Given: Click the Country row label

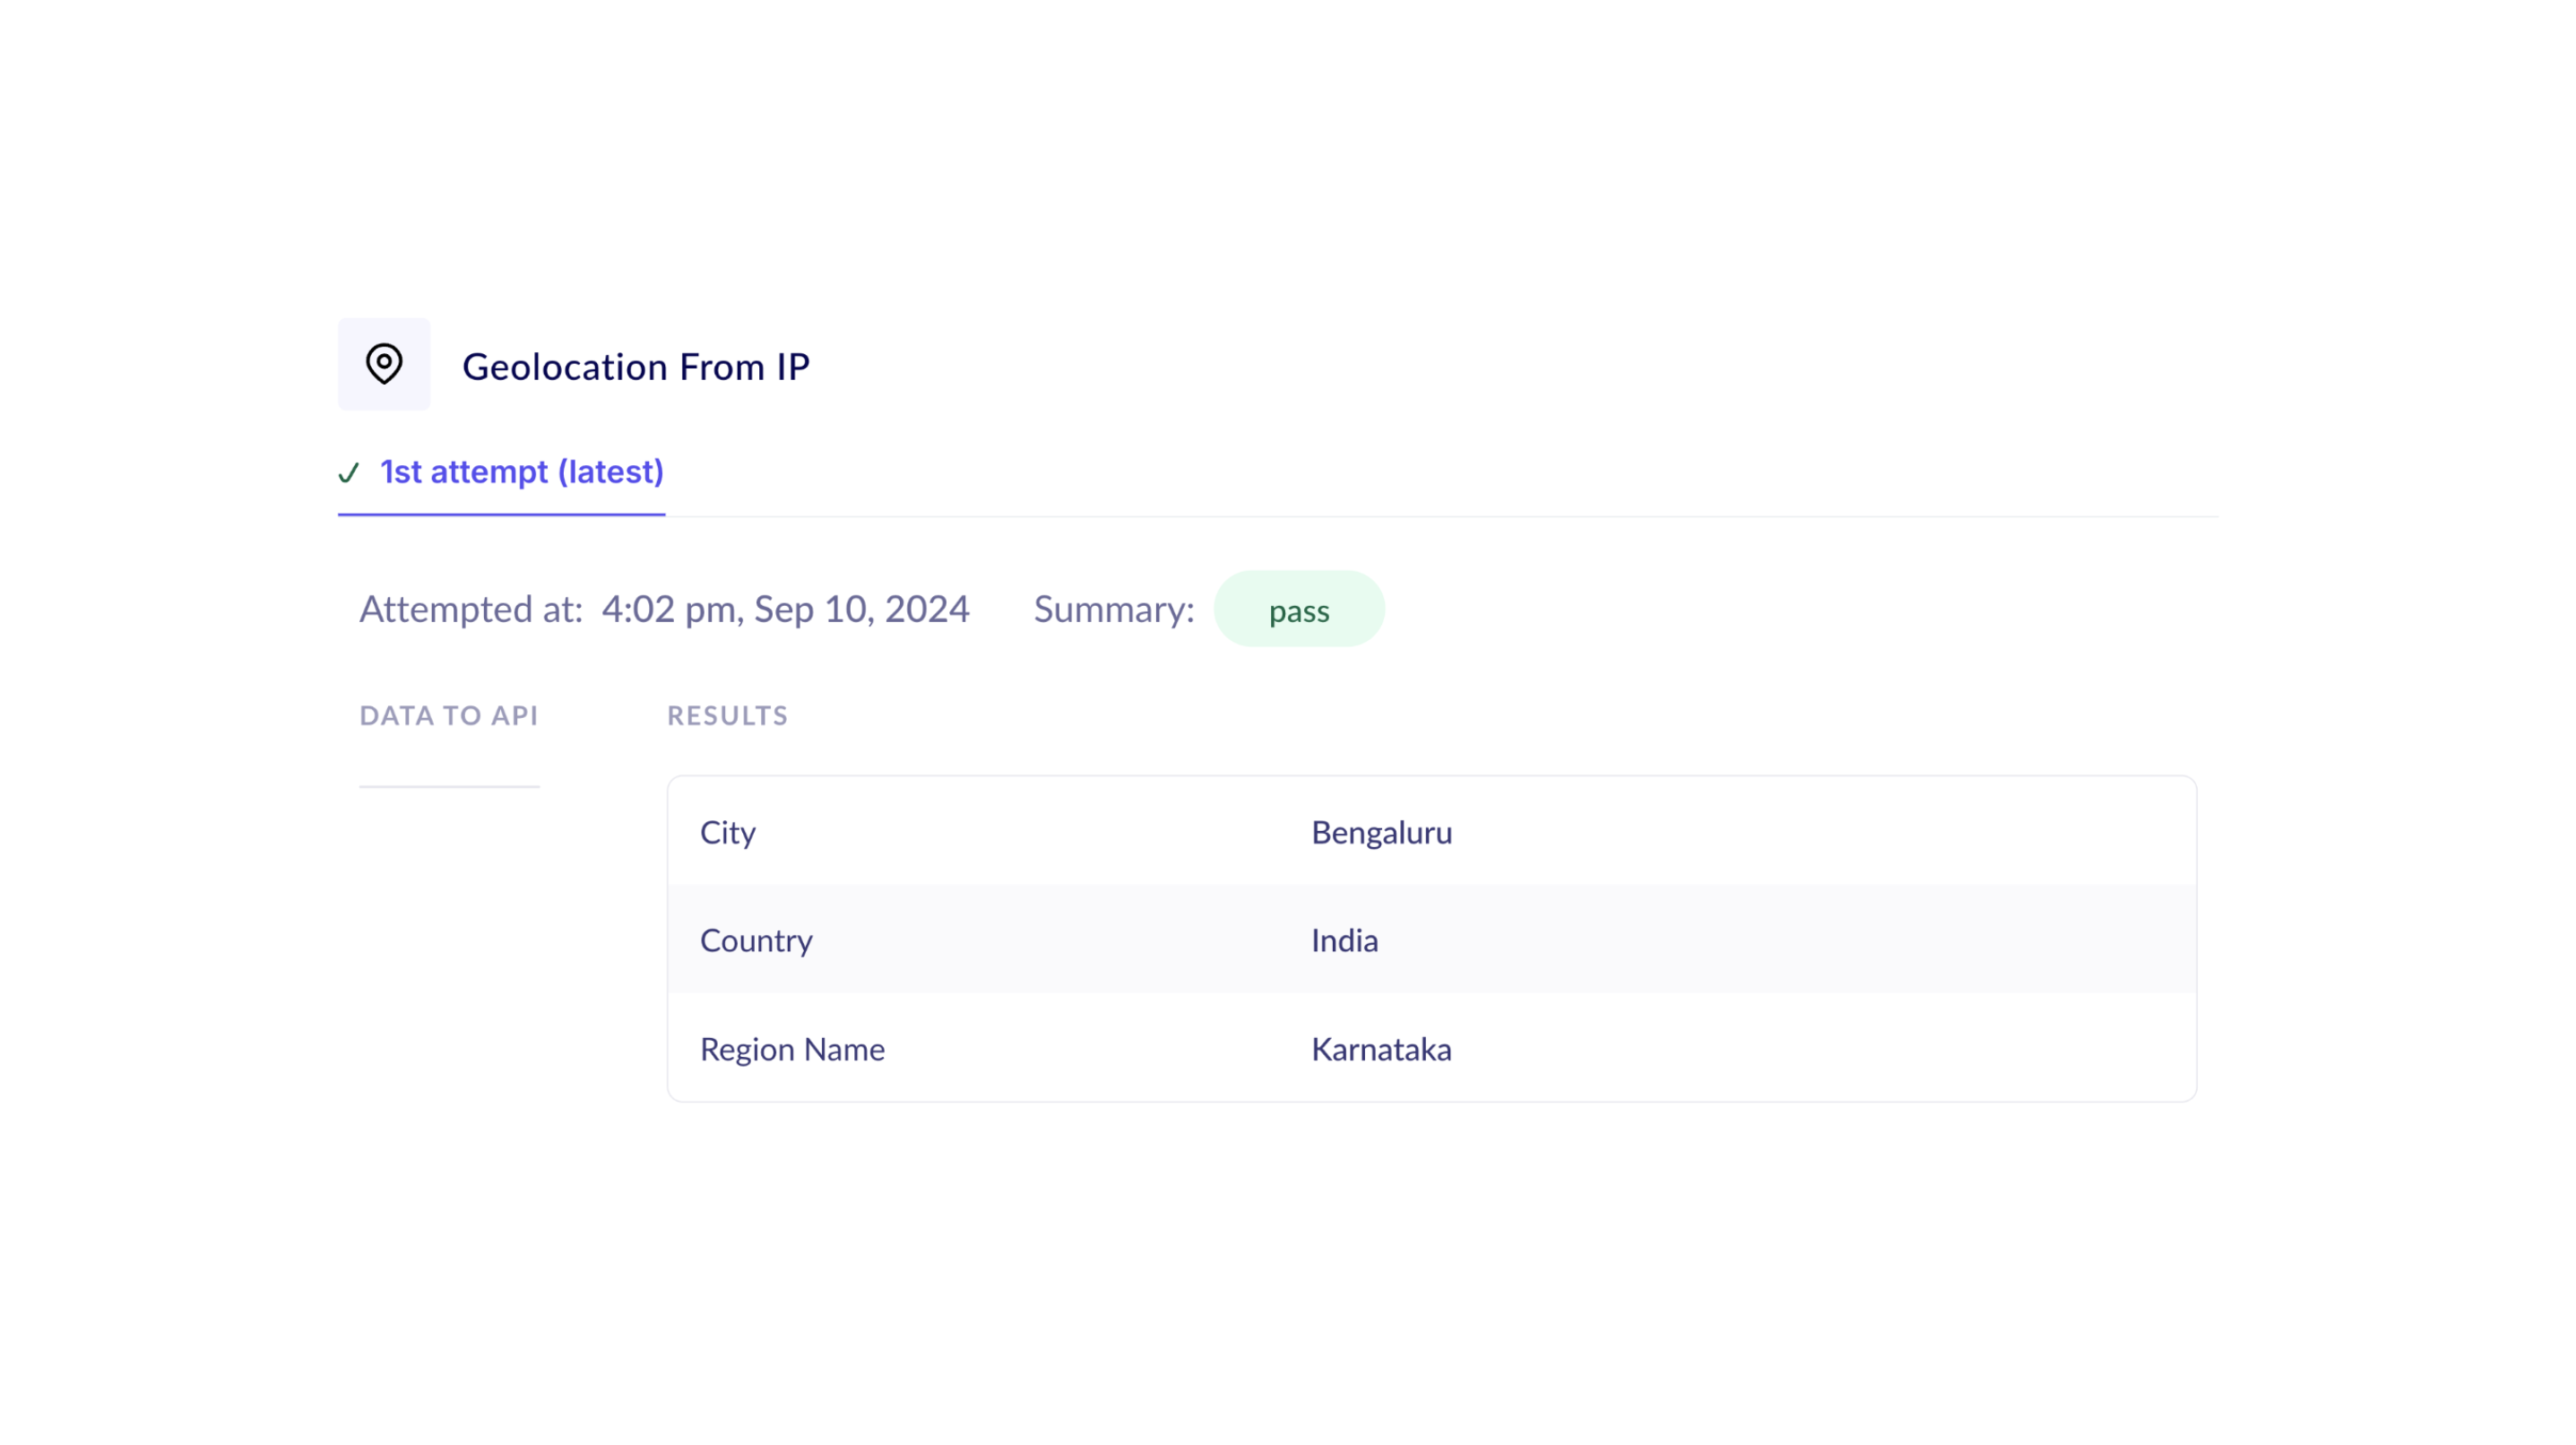Looking at the screenshot, I should click(x=756, y=940).
